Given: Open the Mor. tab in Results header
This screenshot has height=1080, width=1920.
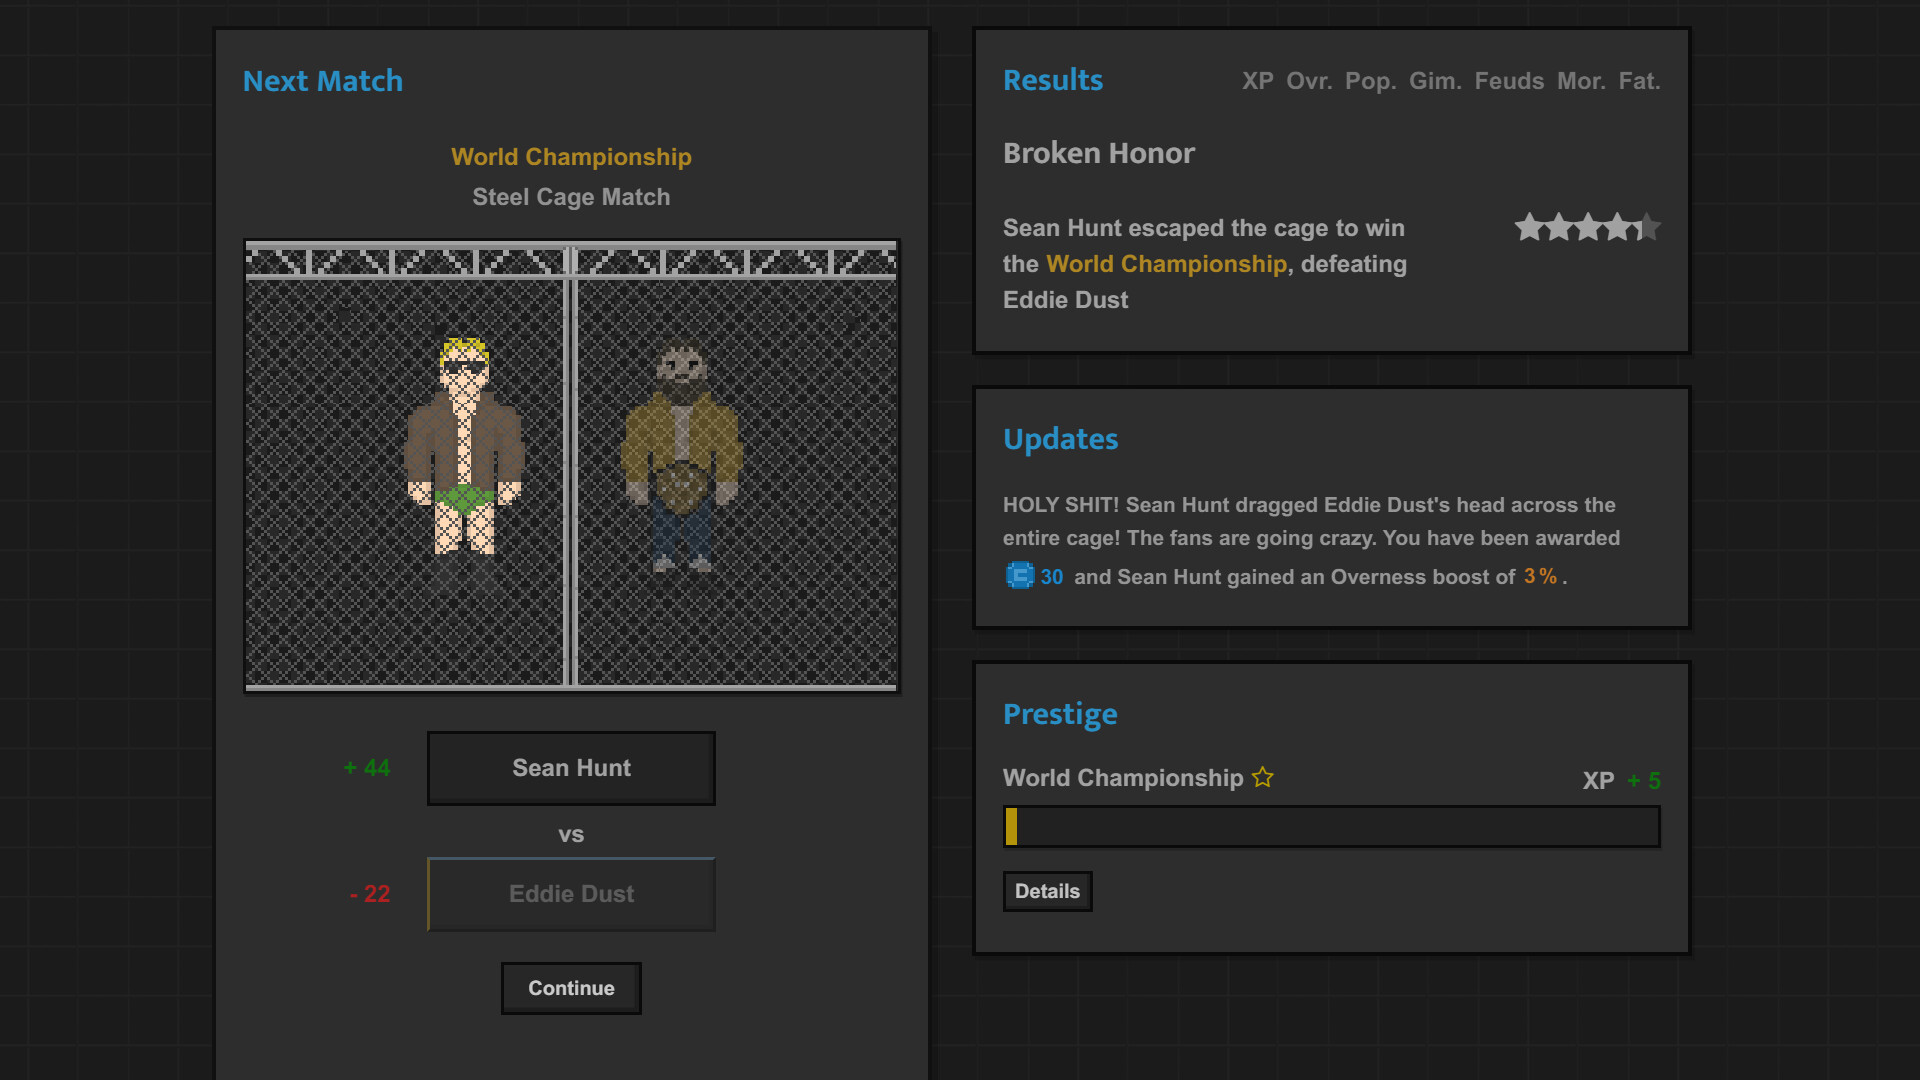Looking at the screenshot, I should [1582, 81].
